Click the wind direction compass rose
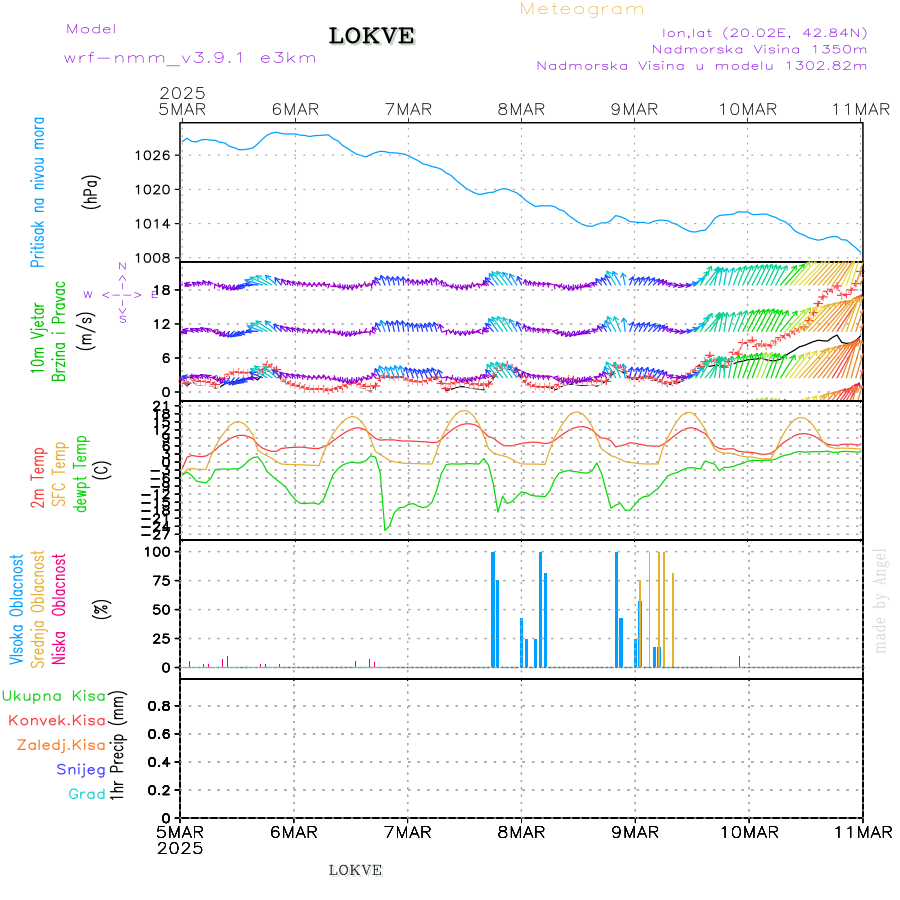Viewport: 900px width, 900px height. pyautogui.click(x=122, y=293)
